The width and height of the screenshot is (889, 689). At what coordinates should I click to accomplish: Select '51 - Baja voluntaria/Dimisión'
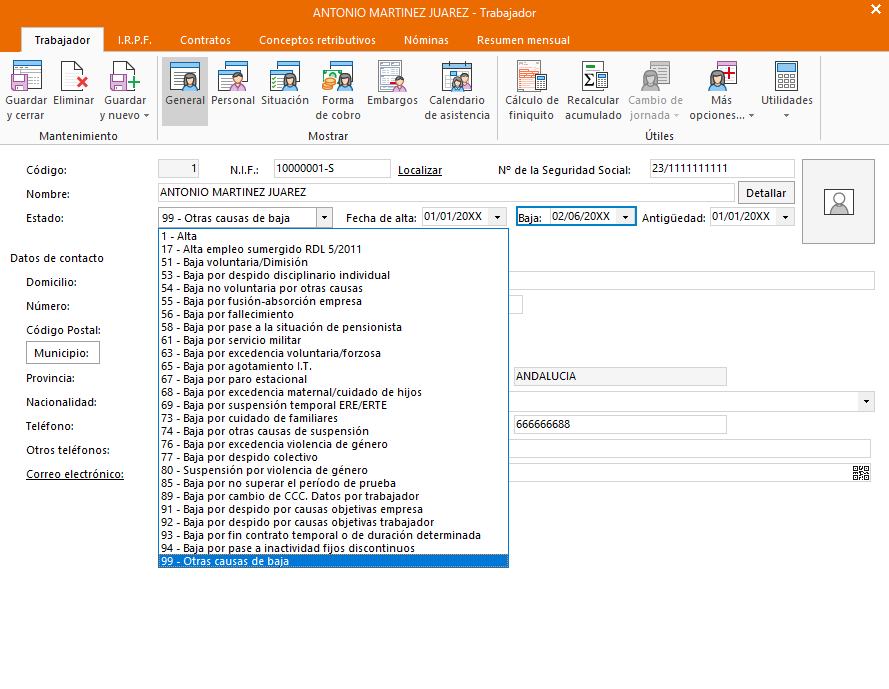[x=333, y=262]
